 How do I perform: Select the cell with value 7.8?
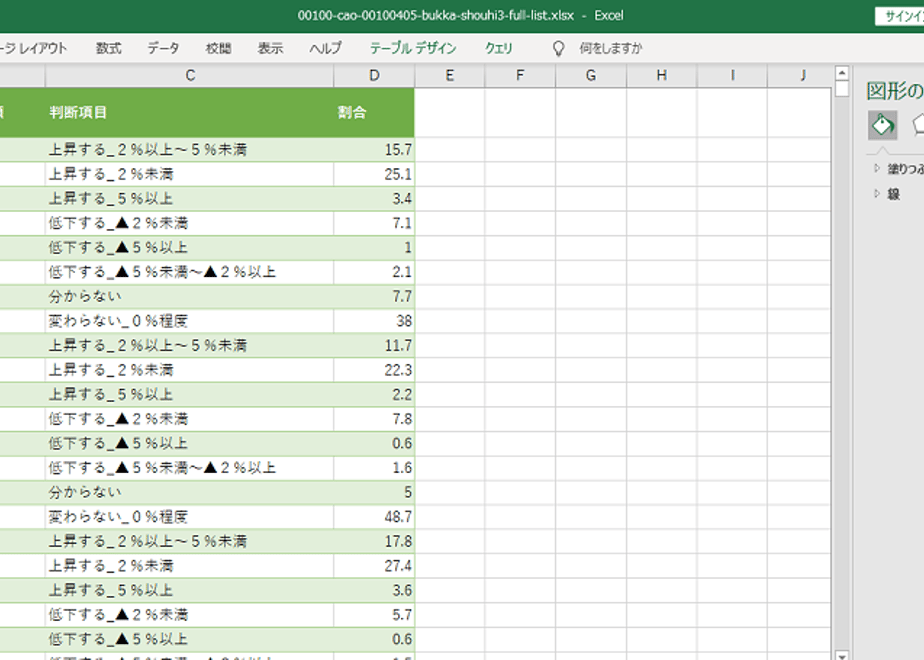(374, 419)
